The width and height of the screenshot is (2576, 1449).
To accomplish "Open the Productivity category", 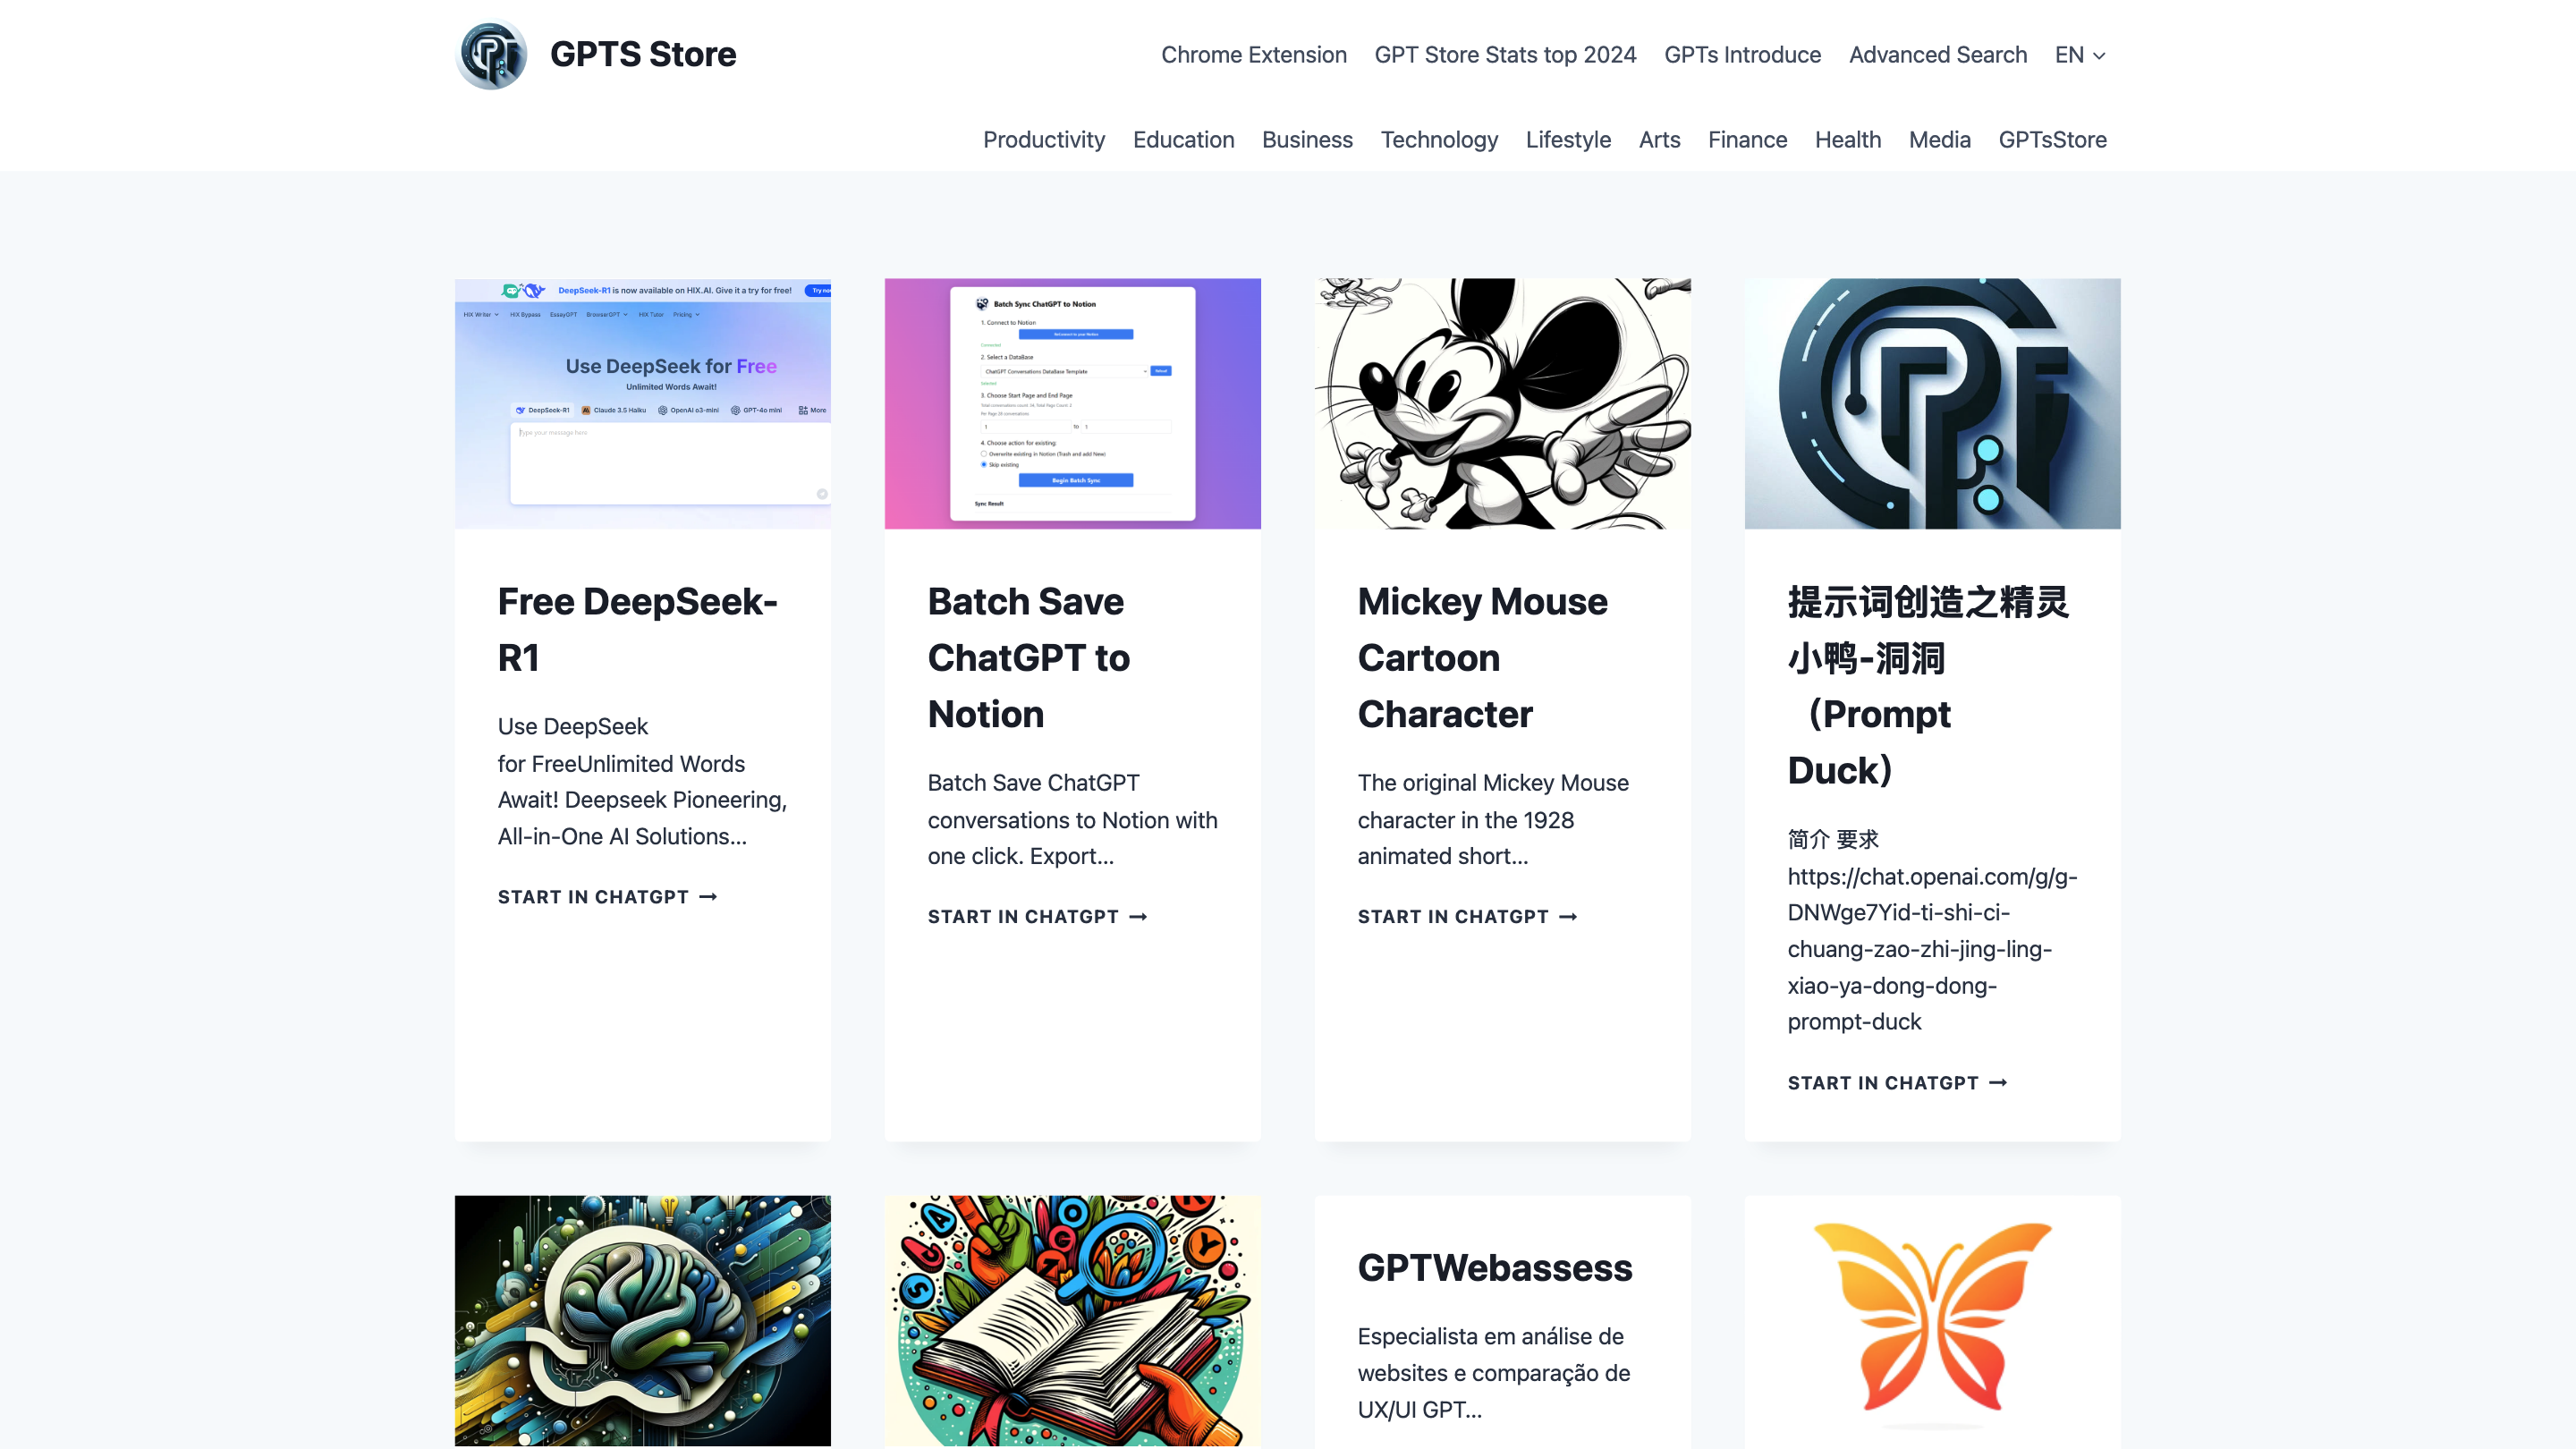I will pyautogui.click(x=1043, y=140).
